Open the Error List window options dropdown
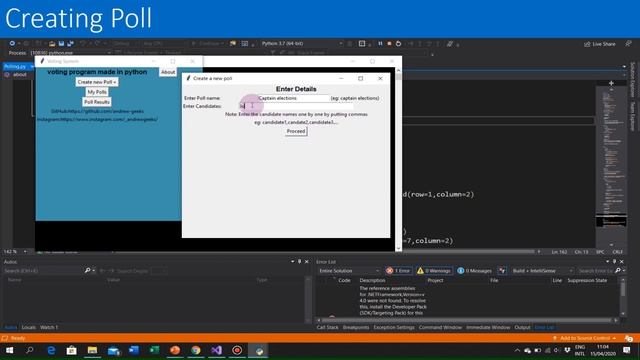Viewport: 640px width, 360px height. point(608,262)
